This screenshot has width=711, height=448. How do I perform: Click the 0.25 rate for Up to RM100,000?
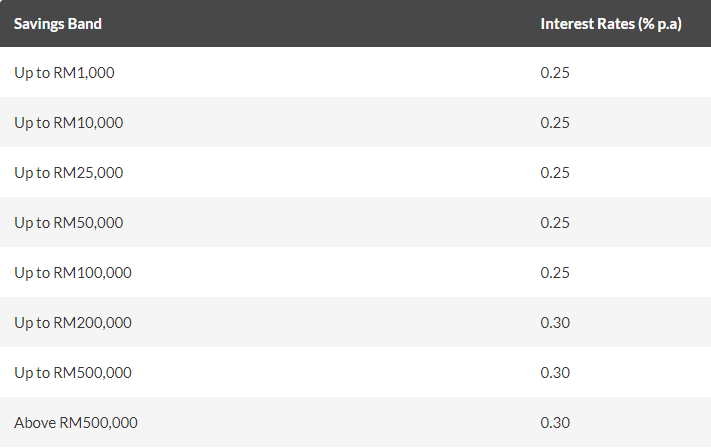[555, 272]
